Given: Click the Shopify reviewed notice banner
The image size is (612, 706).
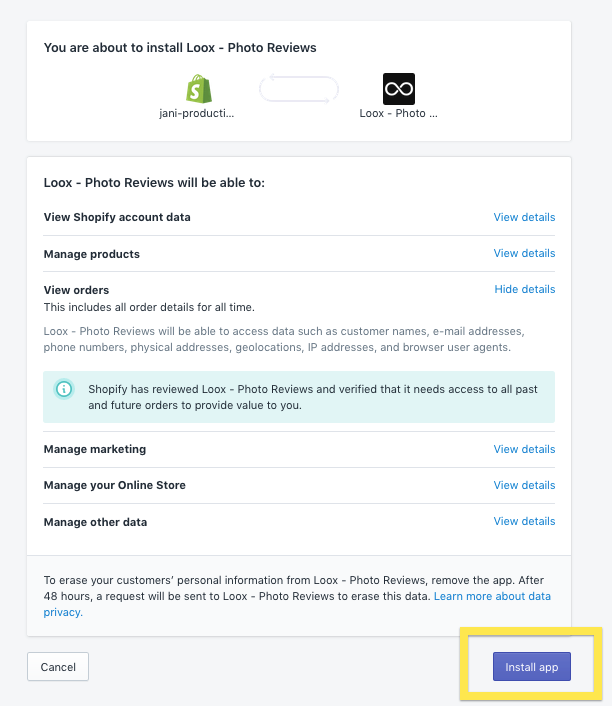Looking at the screenshot, I should coord(299,397).
